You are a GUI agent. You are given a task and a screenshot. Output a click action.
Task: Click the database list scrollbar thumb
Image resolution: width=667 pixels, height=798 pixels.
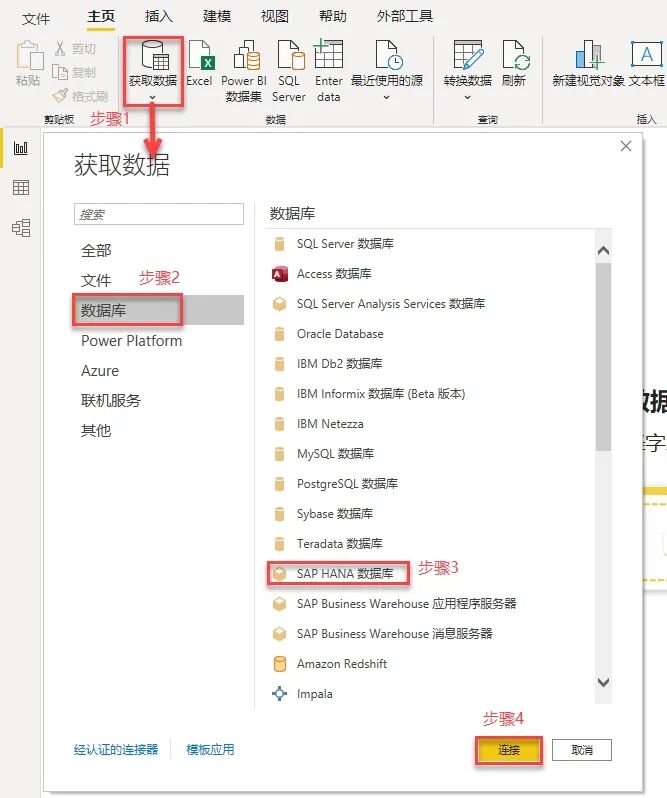(x=603, y=356)
